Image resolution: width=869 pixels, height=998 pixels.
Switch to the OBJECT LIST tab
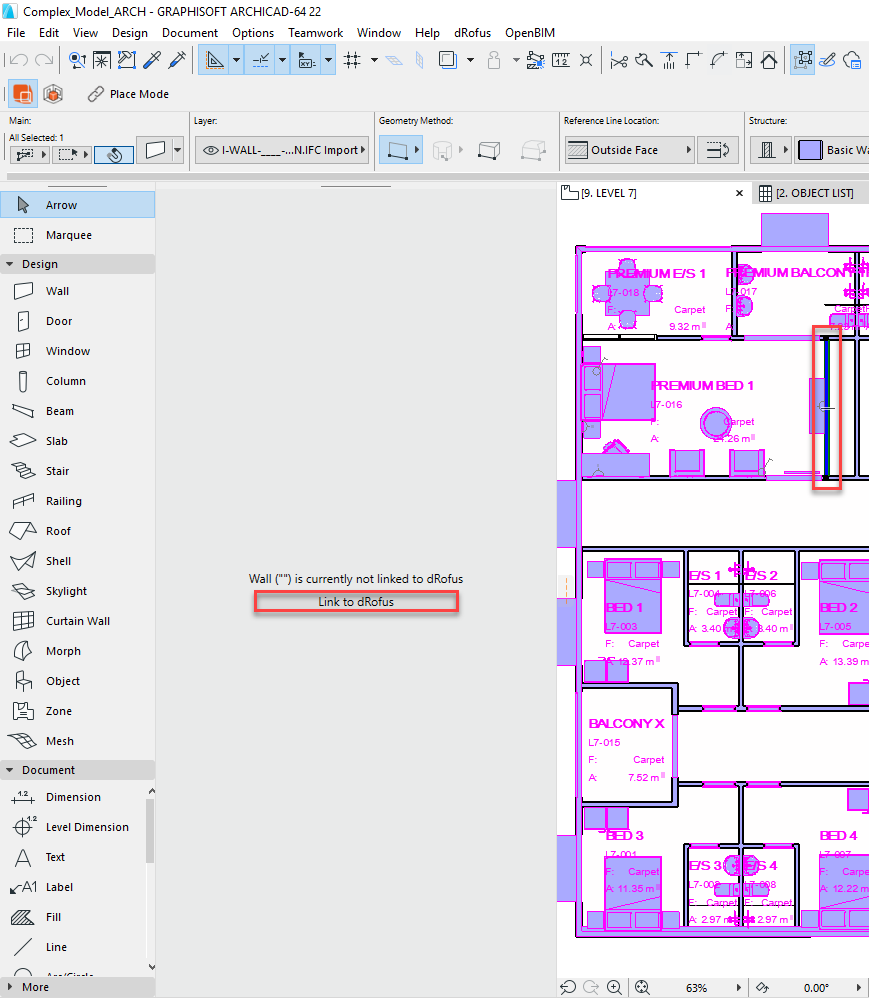pyautogui.click(x=806, y=193)
